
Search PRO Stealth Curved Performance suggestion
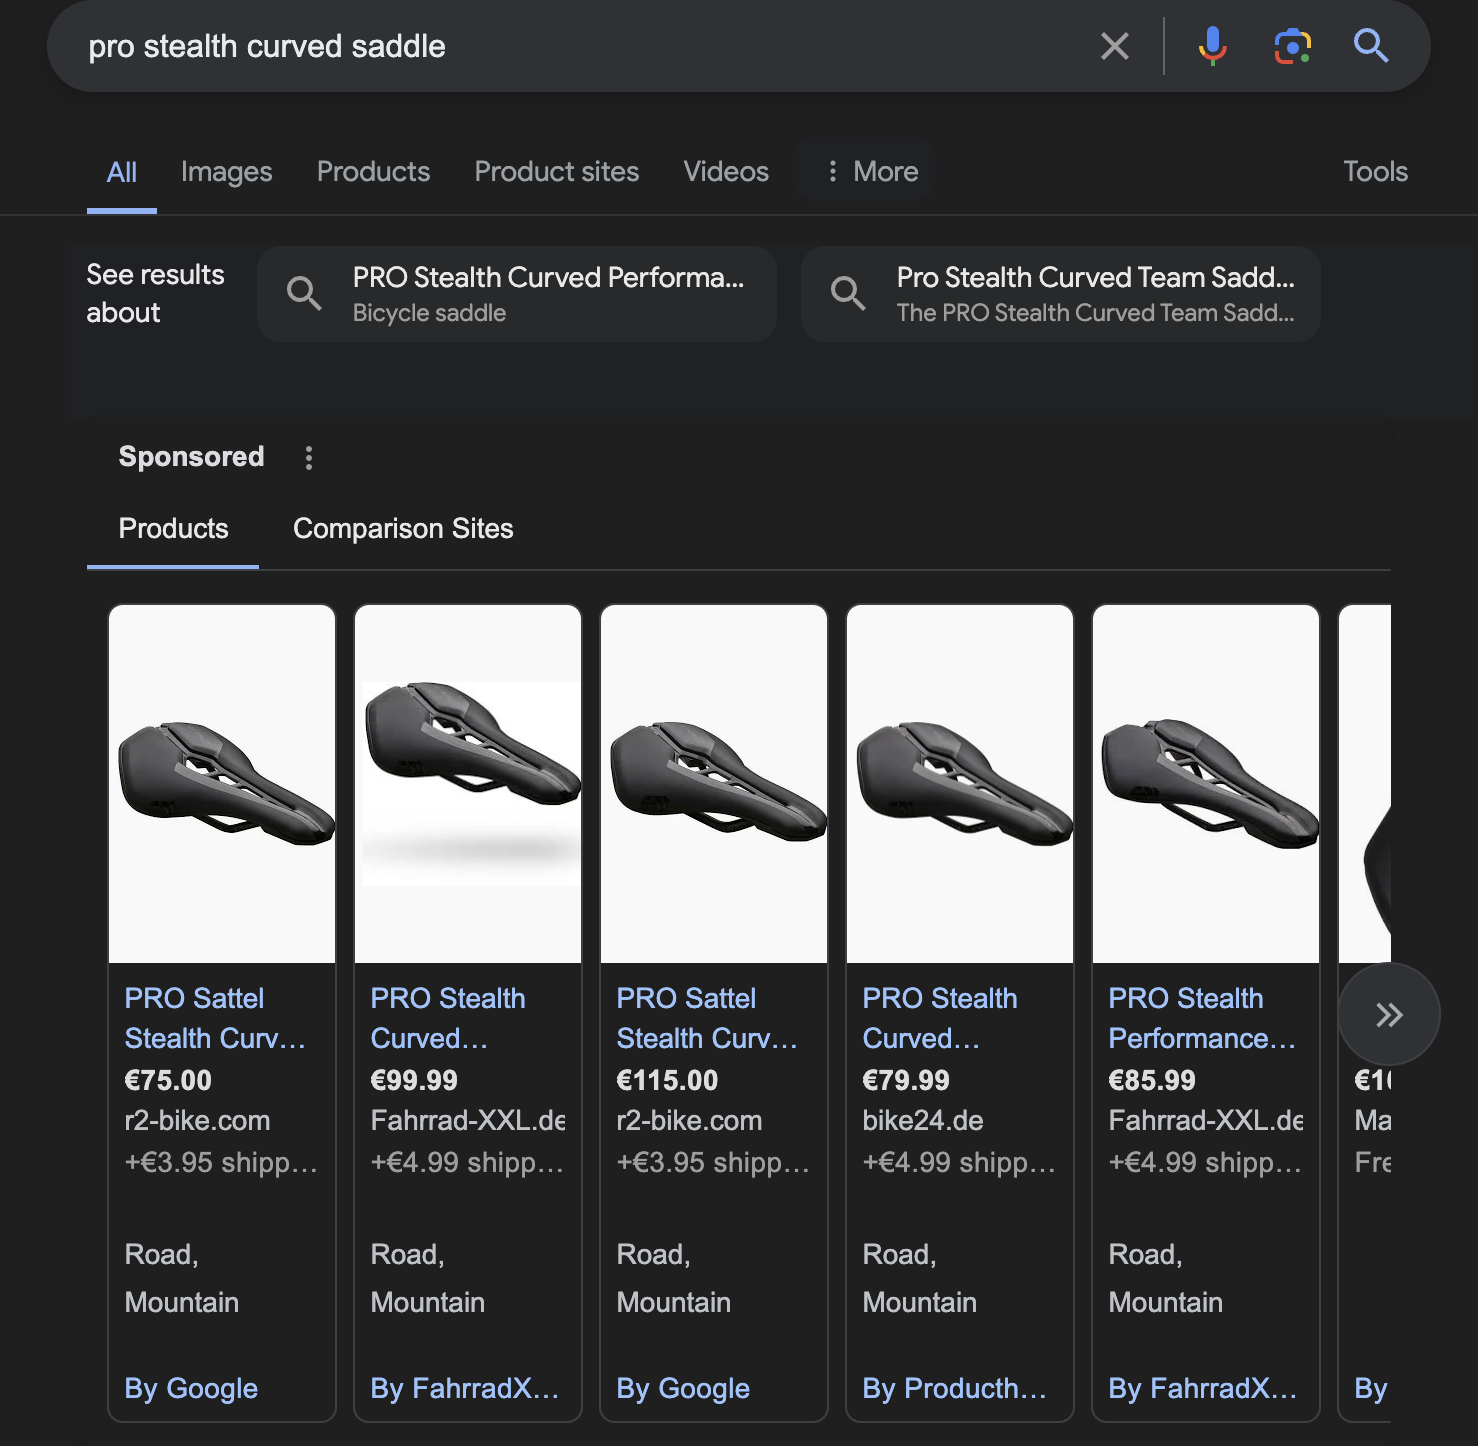(517, 295)
